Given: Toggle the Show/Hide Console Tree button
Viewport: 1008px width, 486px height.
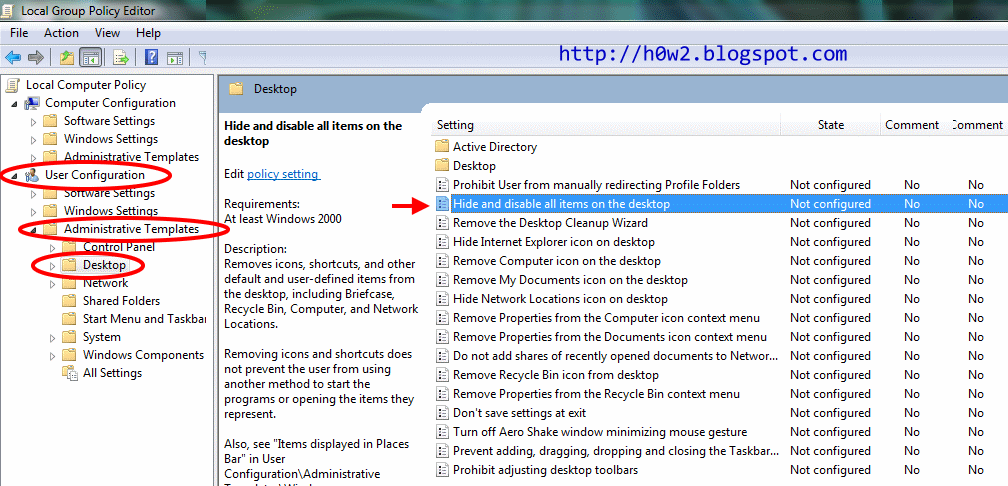Looking at the screenshot, I should coord(90,58).
